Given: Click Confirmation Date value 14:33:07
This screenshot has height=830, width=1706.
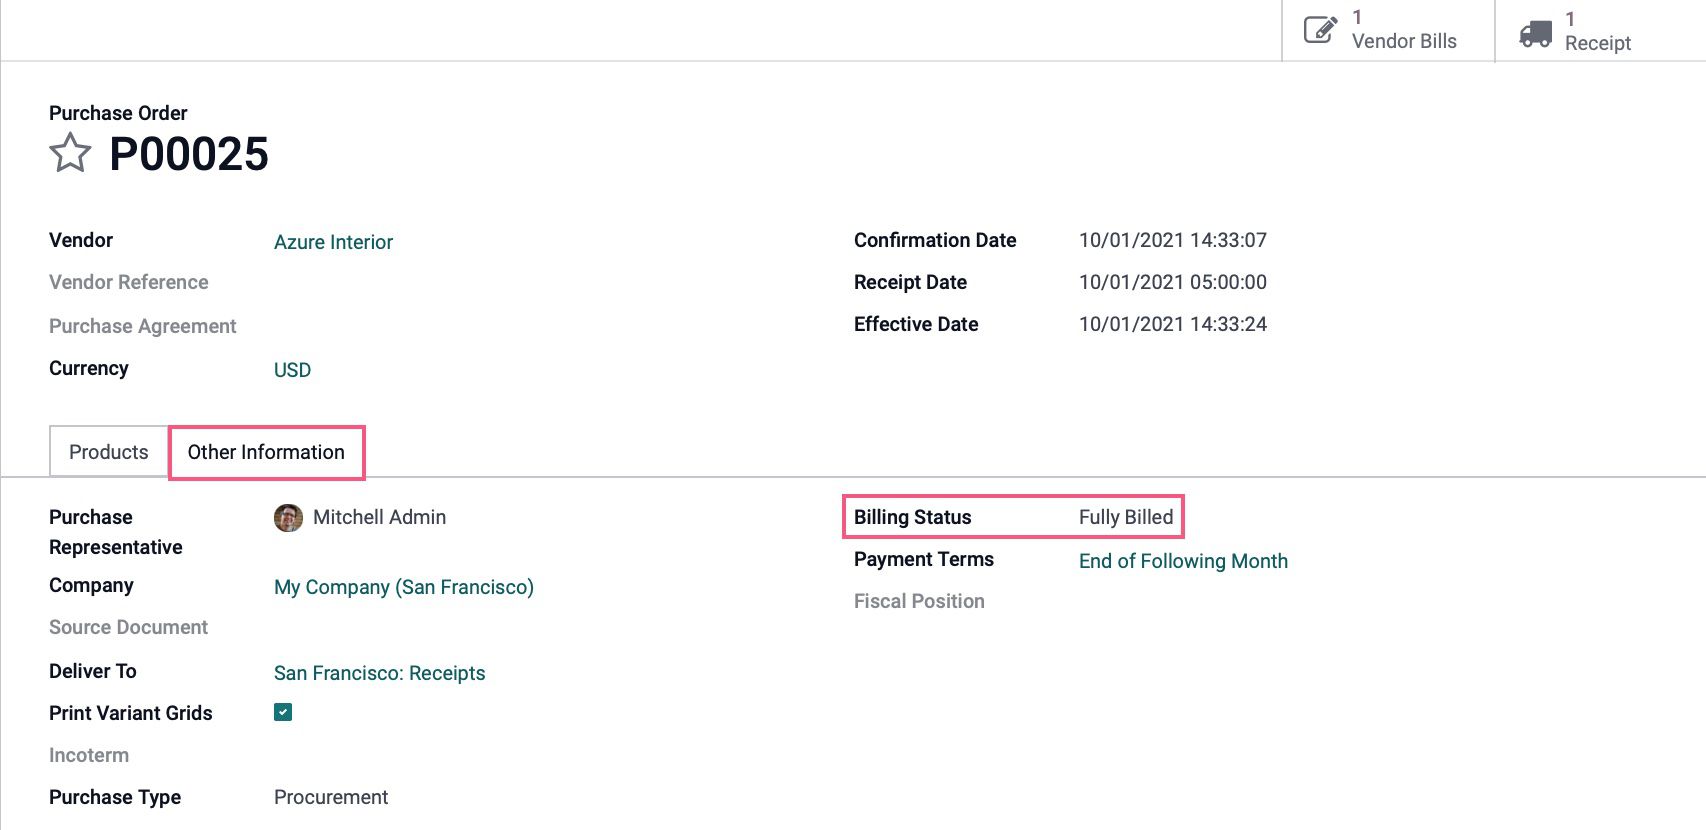Looking at the screenshot, I should (1173, 240).
